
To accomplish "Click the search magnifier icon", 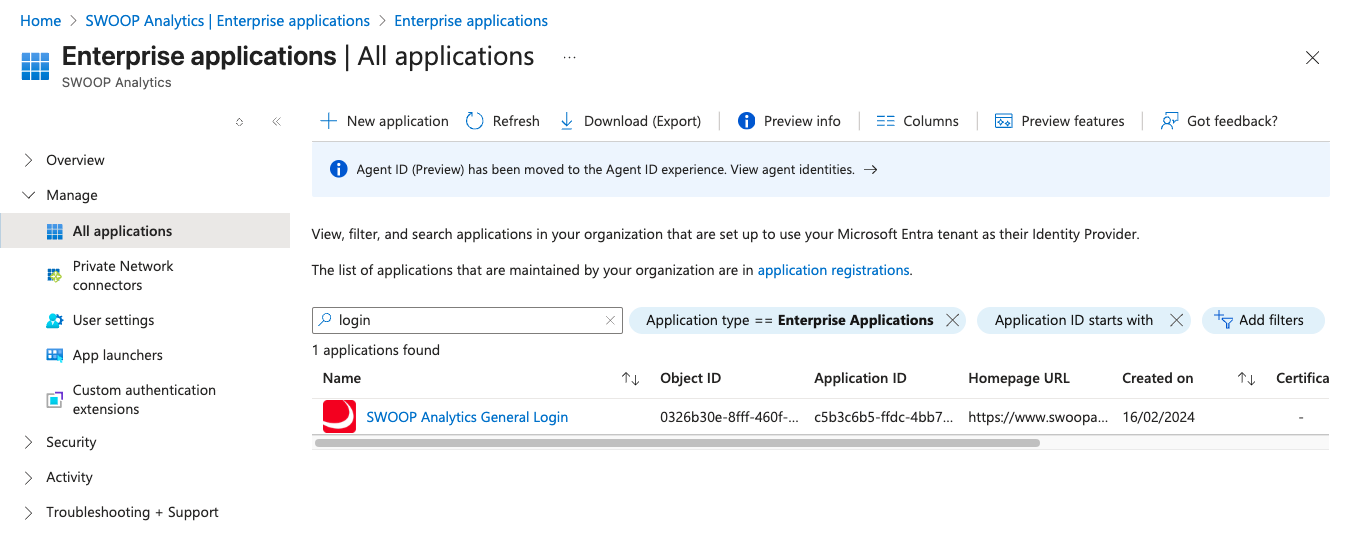I will (x=326, y=320).
